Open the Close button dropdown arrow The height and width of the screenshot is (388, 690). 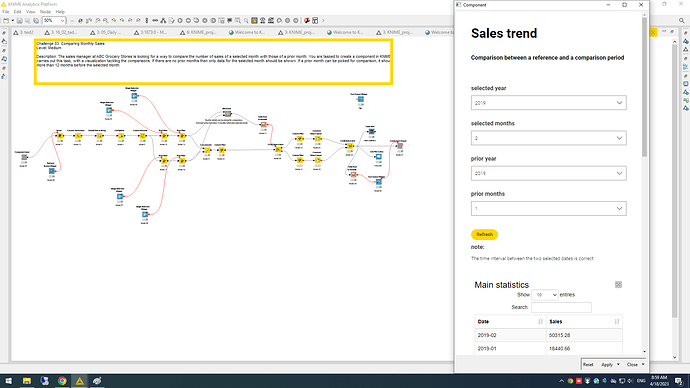coord(643,365)
